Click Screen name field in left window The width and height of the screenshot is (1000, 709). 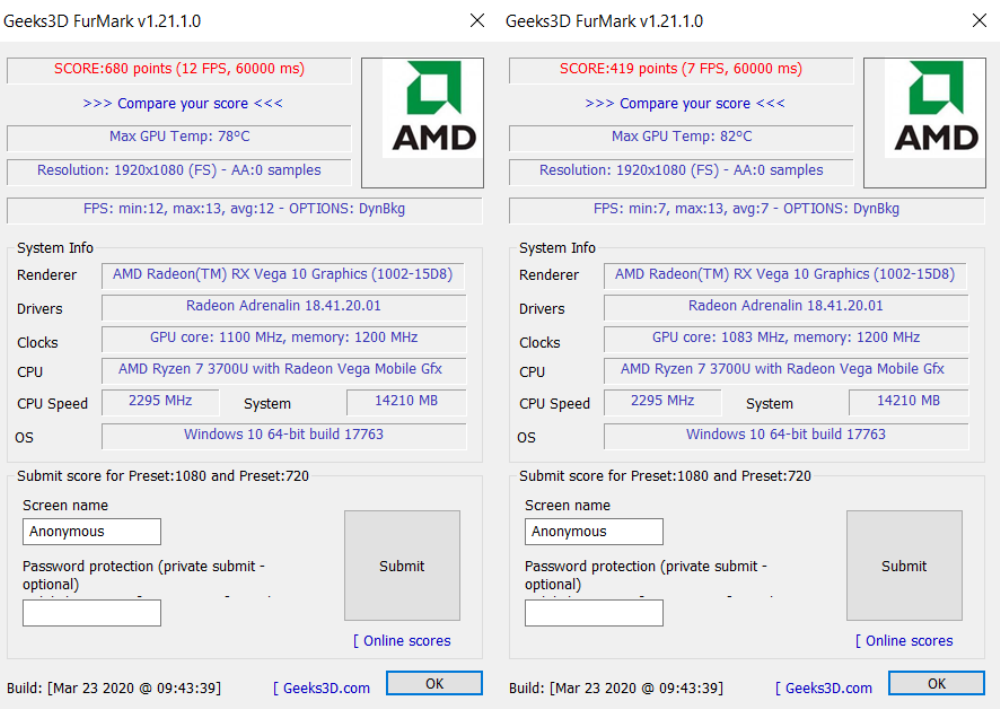pyautogui.click(x=91, y=532)
